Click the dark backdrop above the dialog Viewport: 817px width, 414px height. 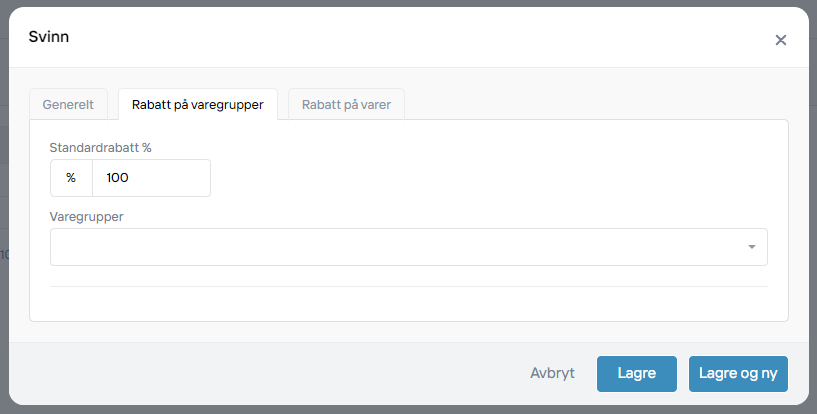click(400, 3)
